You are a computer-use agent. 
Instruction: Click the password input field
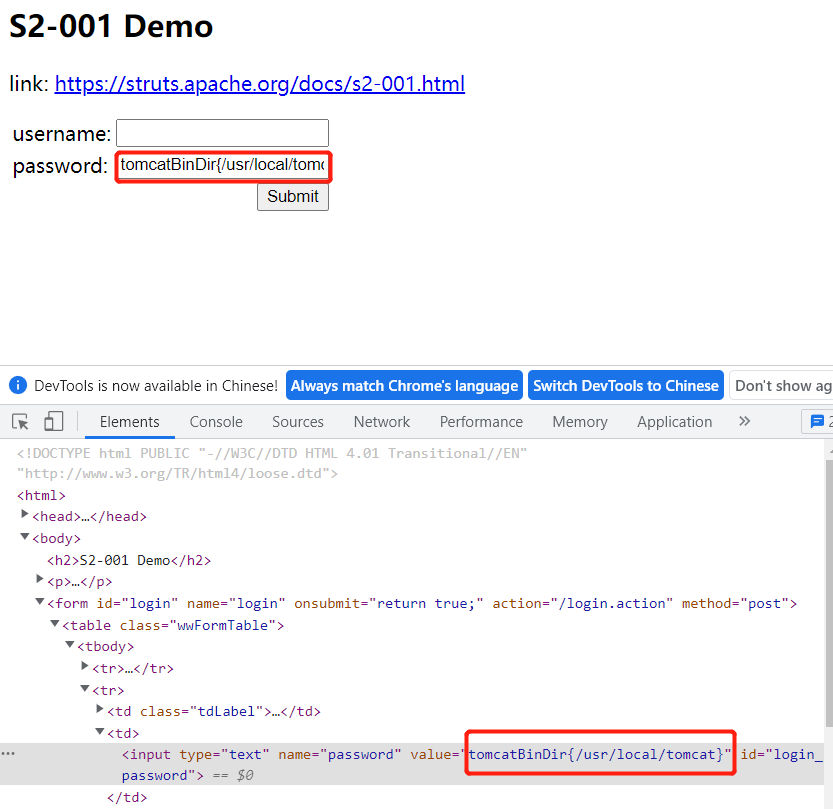[x=223, y=165]
